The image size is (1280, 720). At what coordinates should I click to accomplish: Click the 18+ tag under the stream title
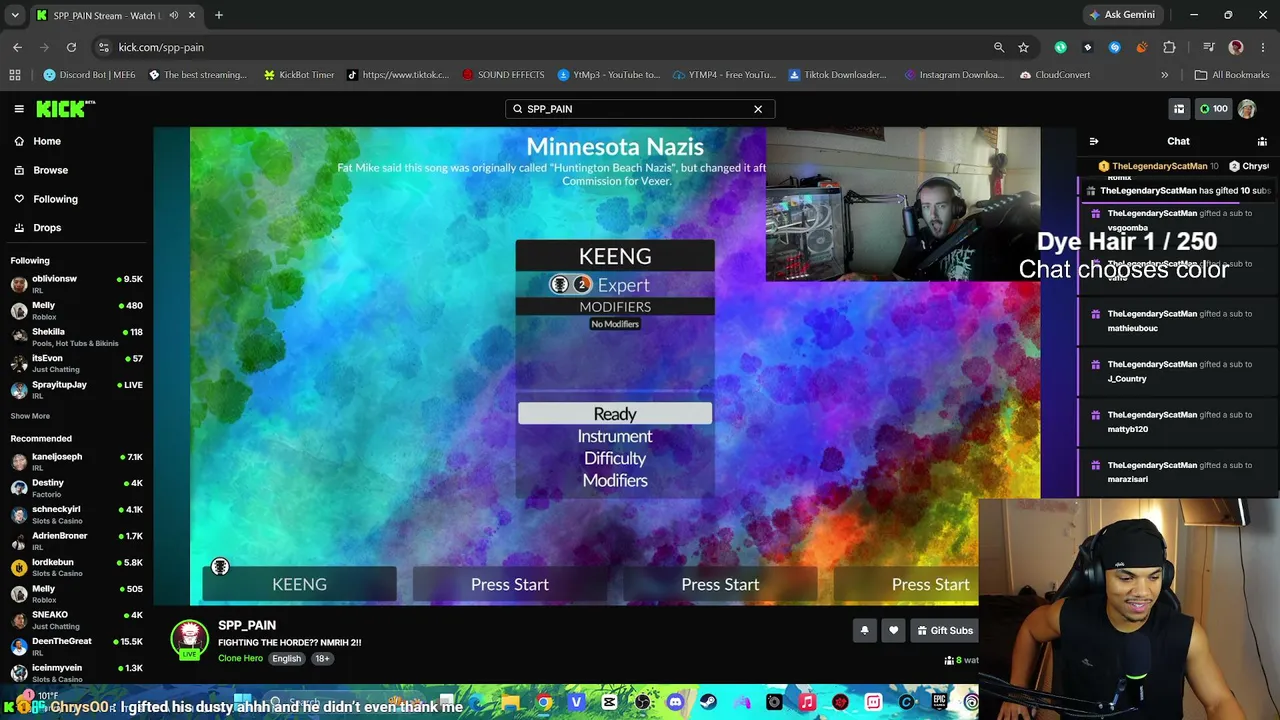322,659
